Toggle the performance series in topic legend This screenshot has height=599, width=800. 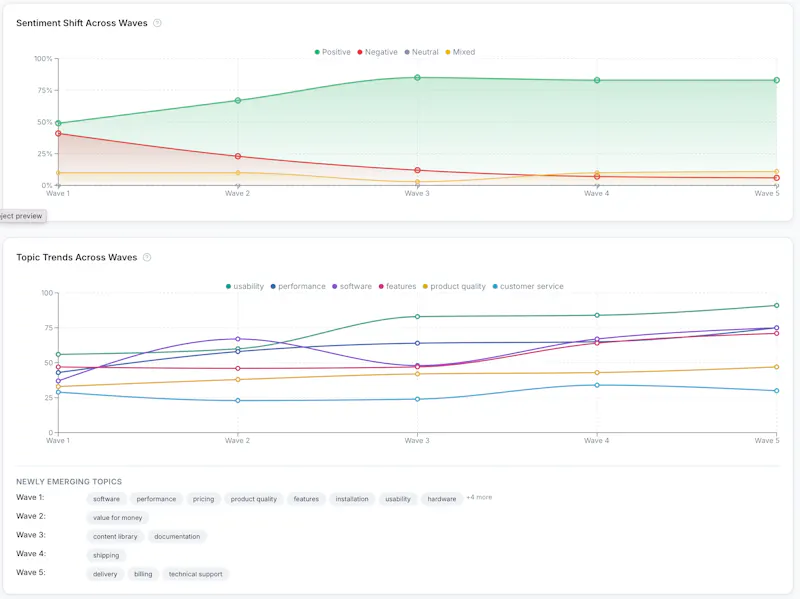(x=298, y=286)
